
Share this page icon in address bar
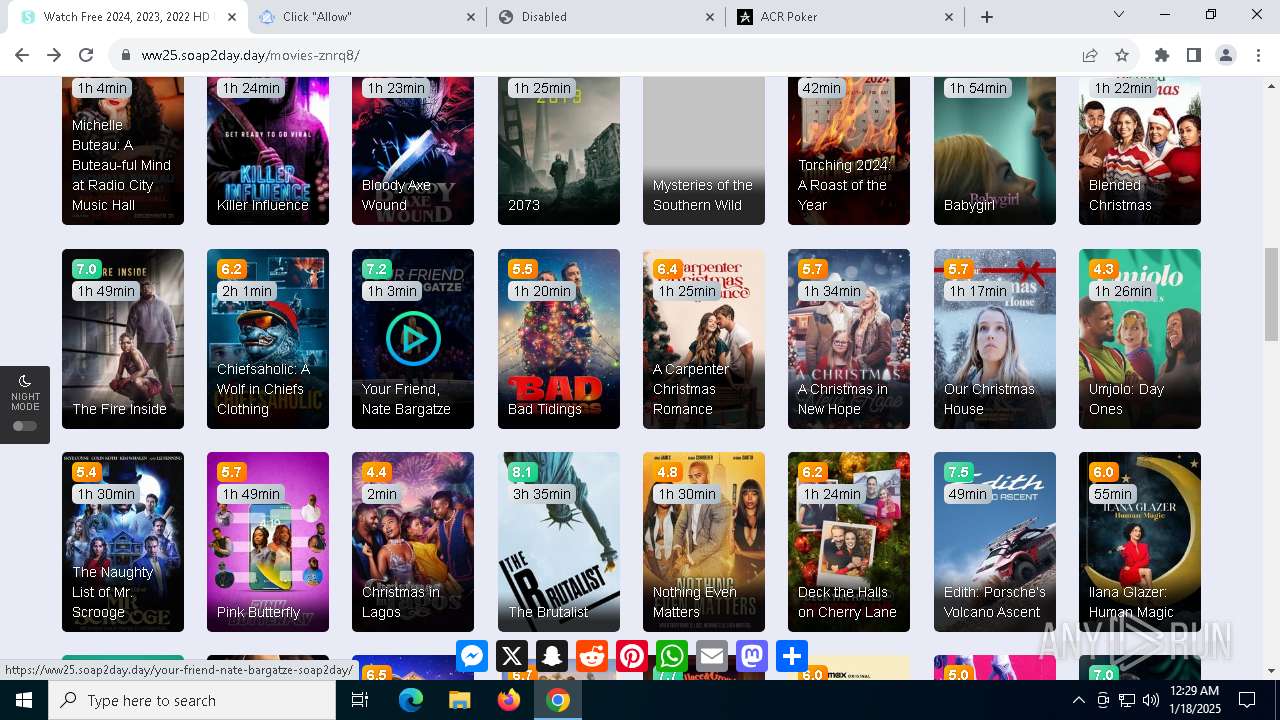click(x=1090, y=55)
